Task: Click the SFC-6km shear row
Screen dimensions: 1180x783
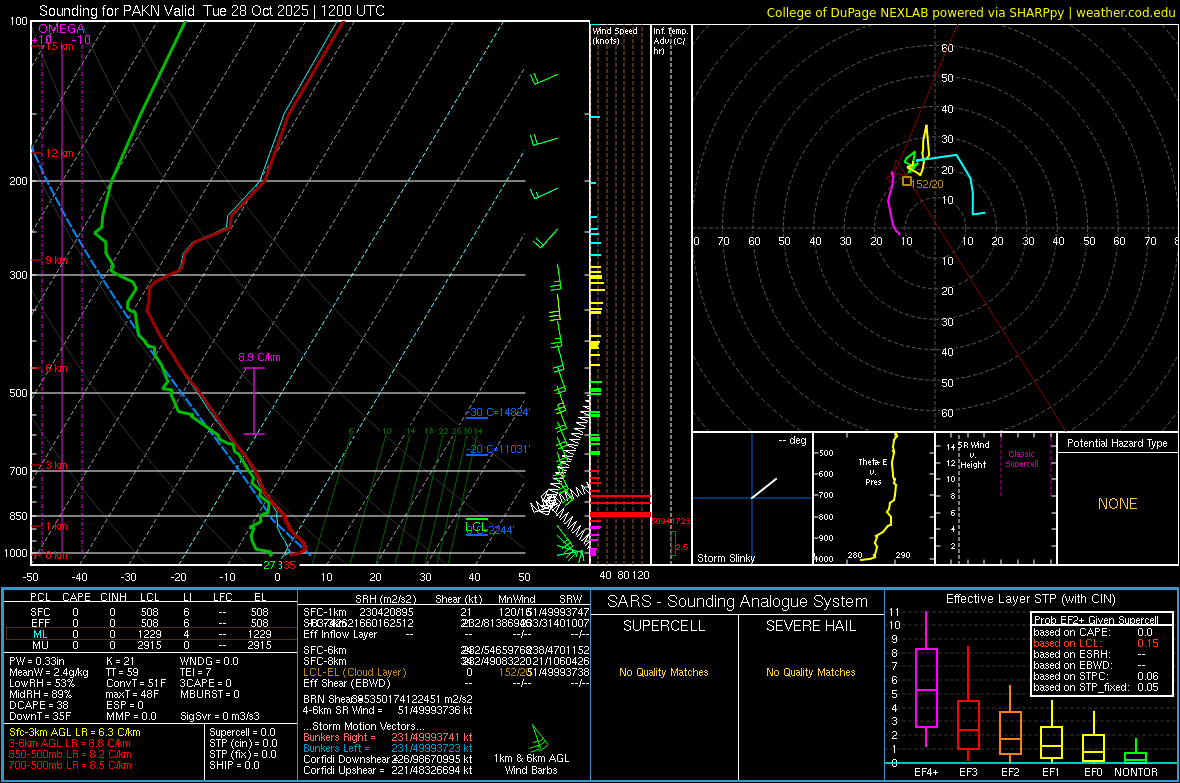Action: point(446,650)
